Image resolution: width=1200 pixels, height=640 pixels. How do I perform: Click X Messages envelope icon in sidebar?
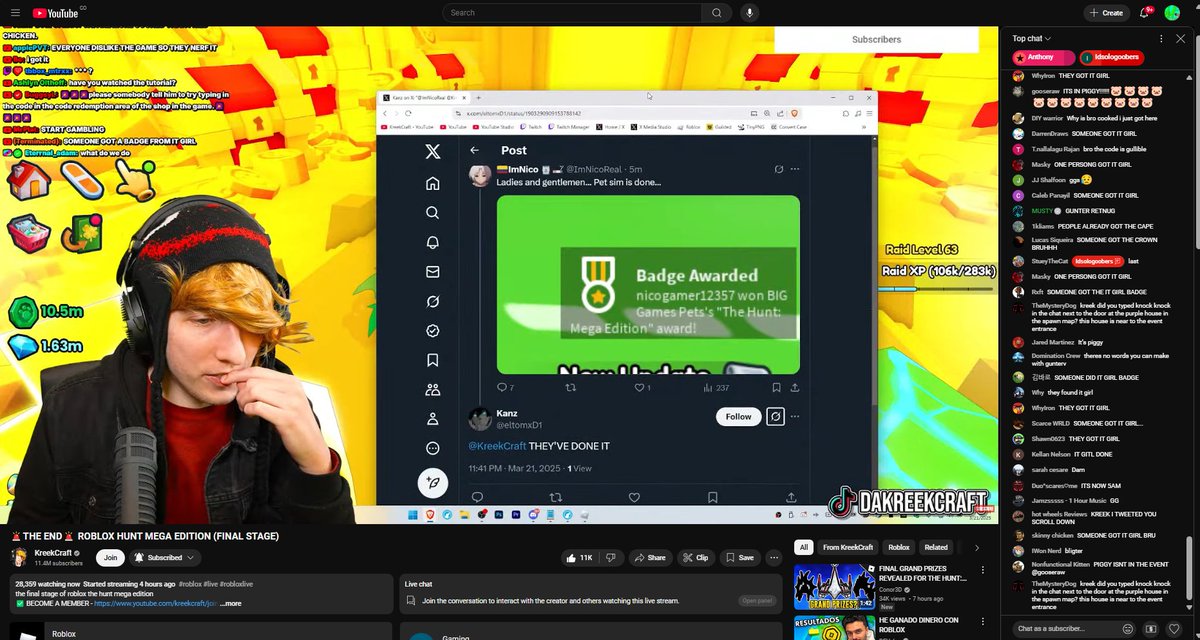[x=432, y=271]
